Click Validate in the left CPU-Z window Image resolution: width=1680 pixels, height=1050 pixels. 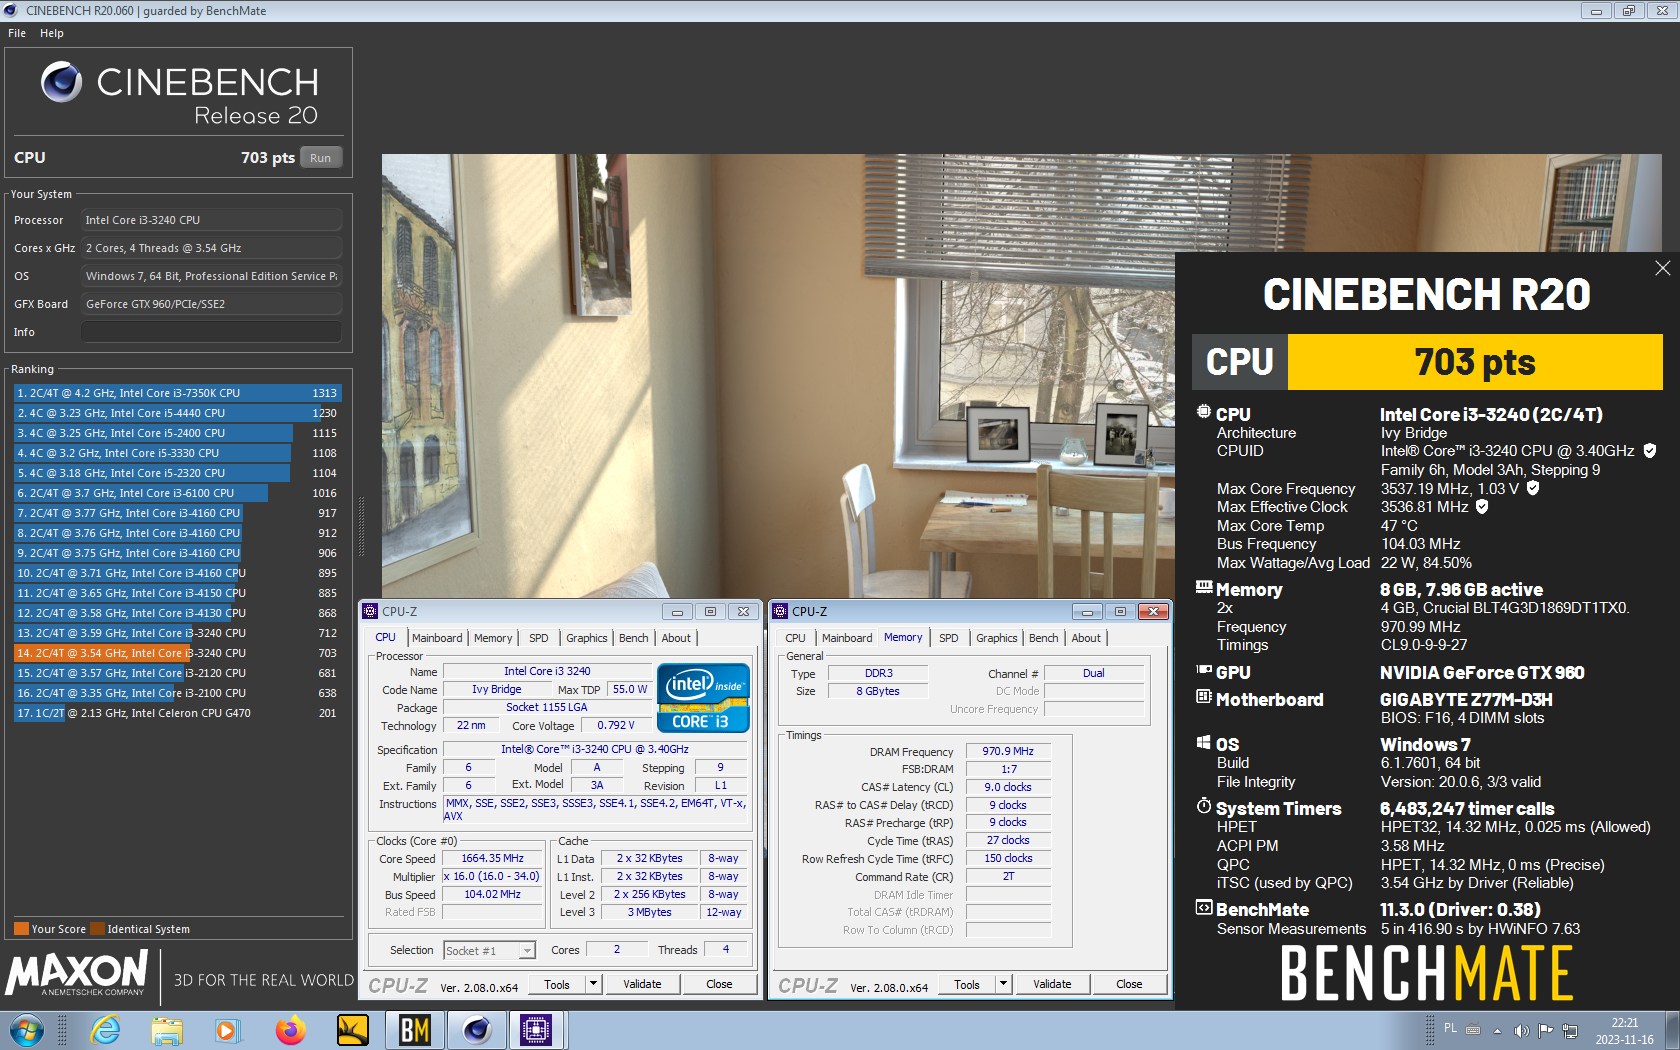click(x=643, y=984)
